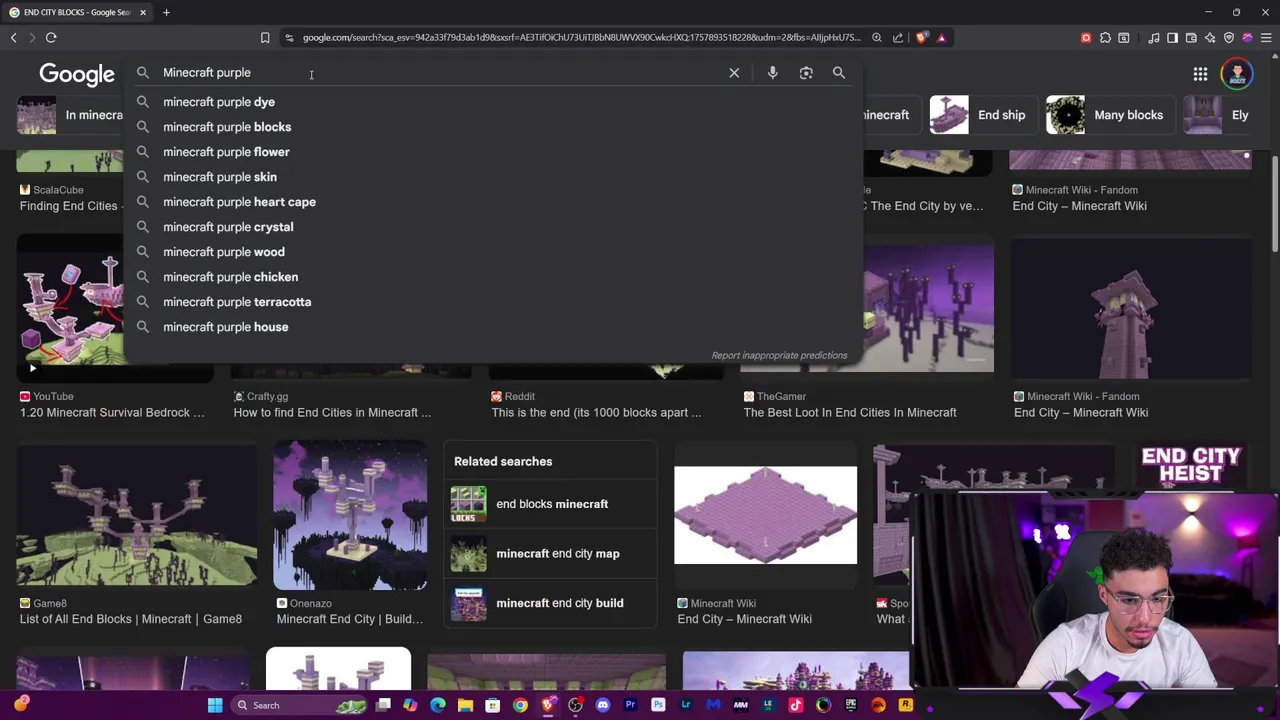Viewport: 1280px width, 720px height.
Task: Select the END CITY BLOCKS tab
Action: pyautogui.click(x=76, y=12)
